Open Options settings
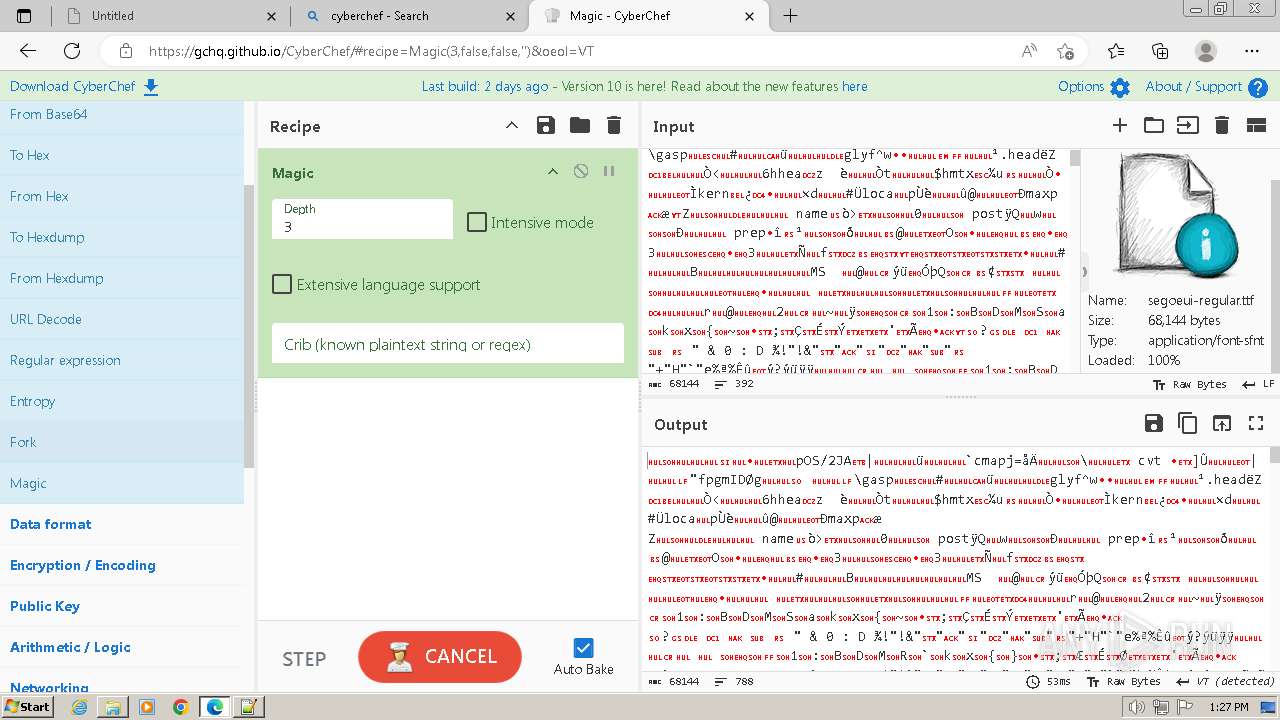 tap(1093, 87)
